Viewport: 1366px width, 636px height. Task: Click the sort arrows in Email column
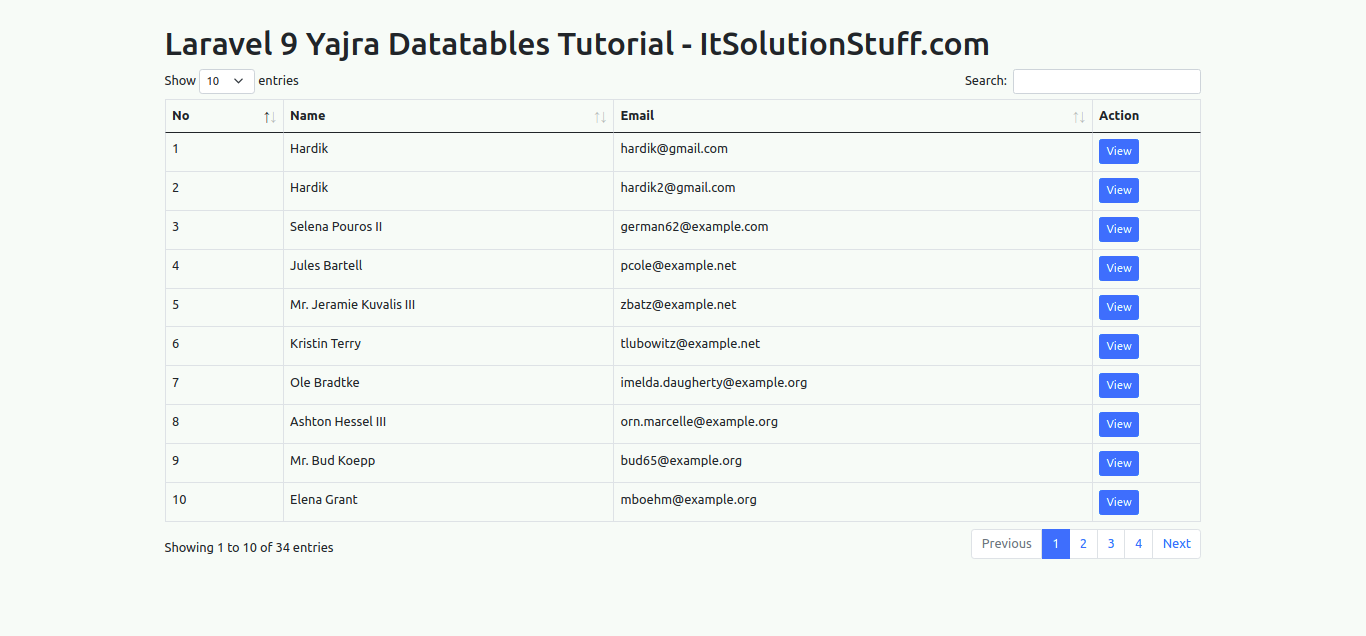[1078, 117]
